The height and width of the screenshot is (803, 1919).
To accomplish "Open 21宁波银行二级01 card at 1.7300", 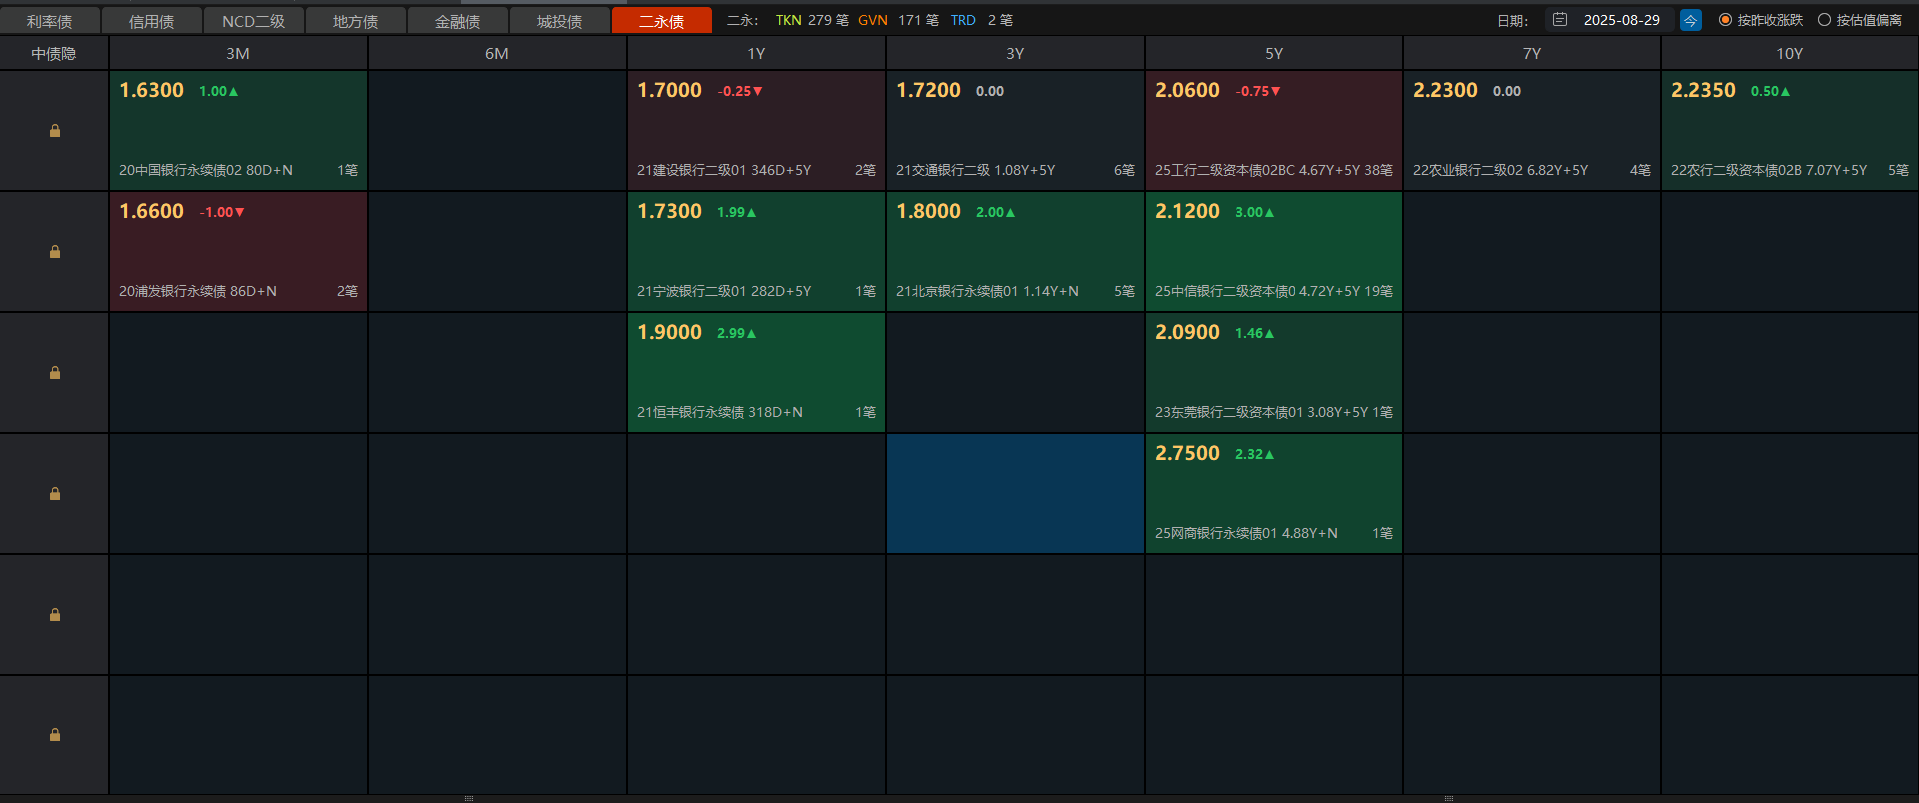I will 756,252.
